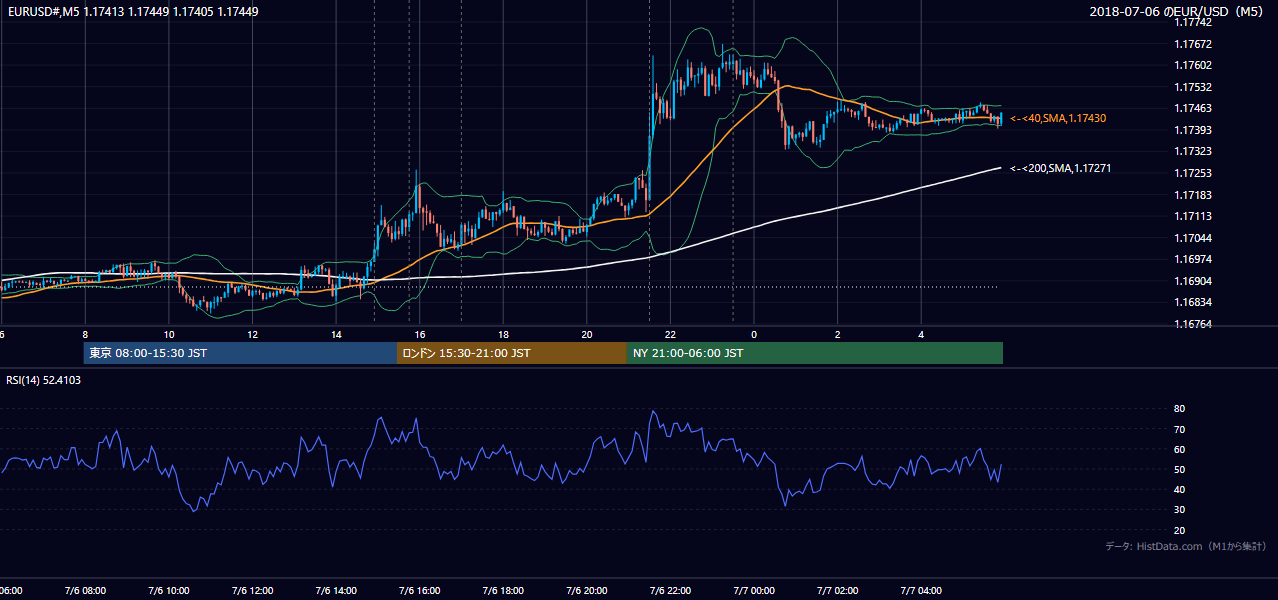Click price axis value 1.17183
The height and width of the screenshot is (600, 1278).
1193,195
